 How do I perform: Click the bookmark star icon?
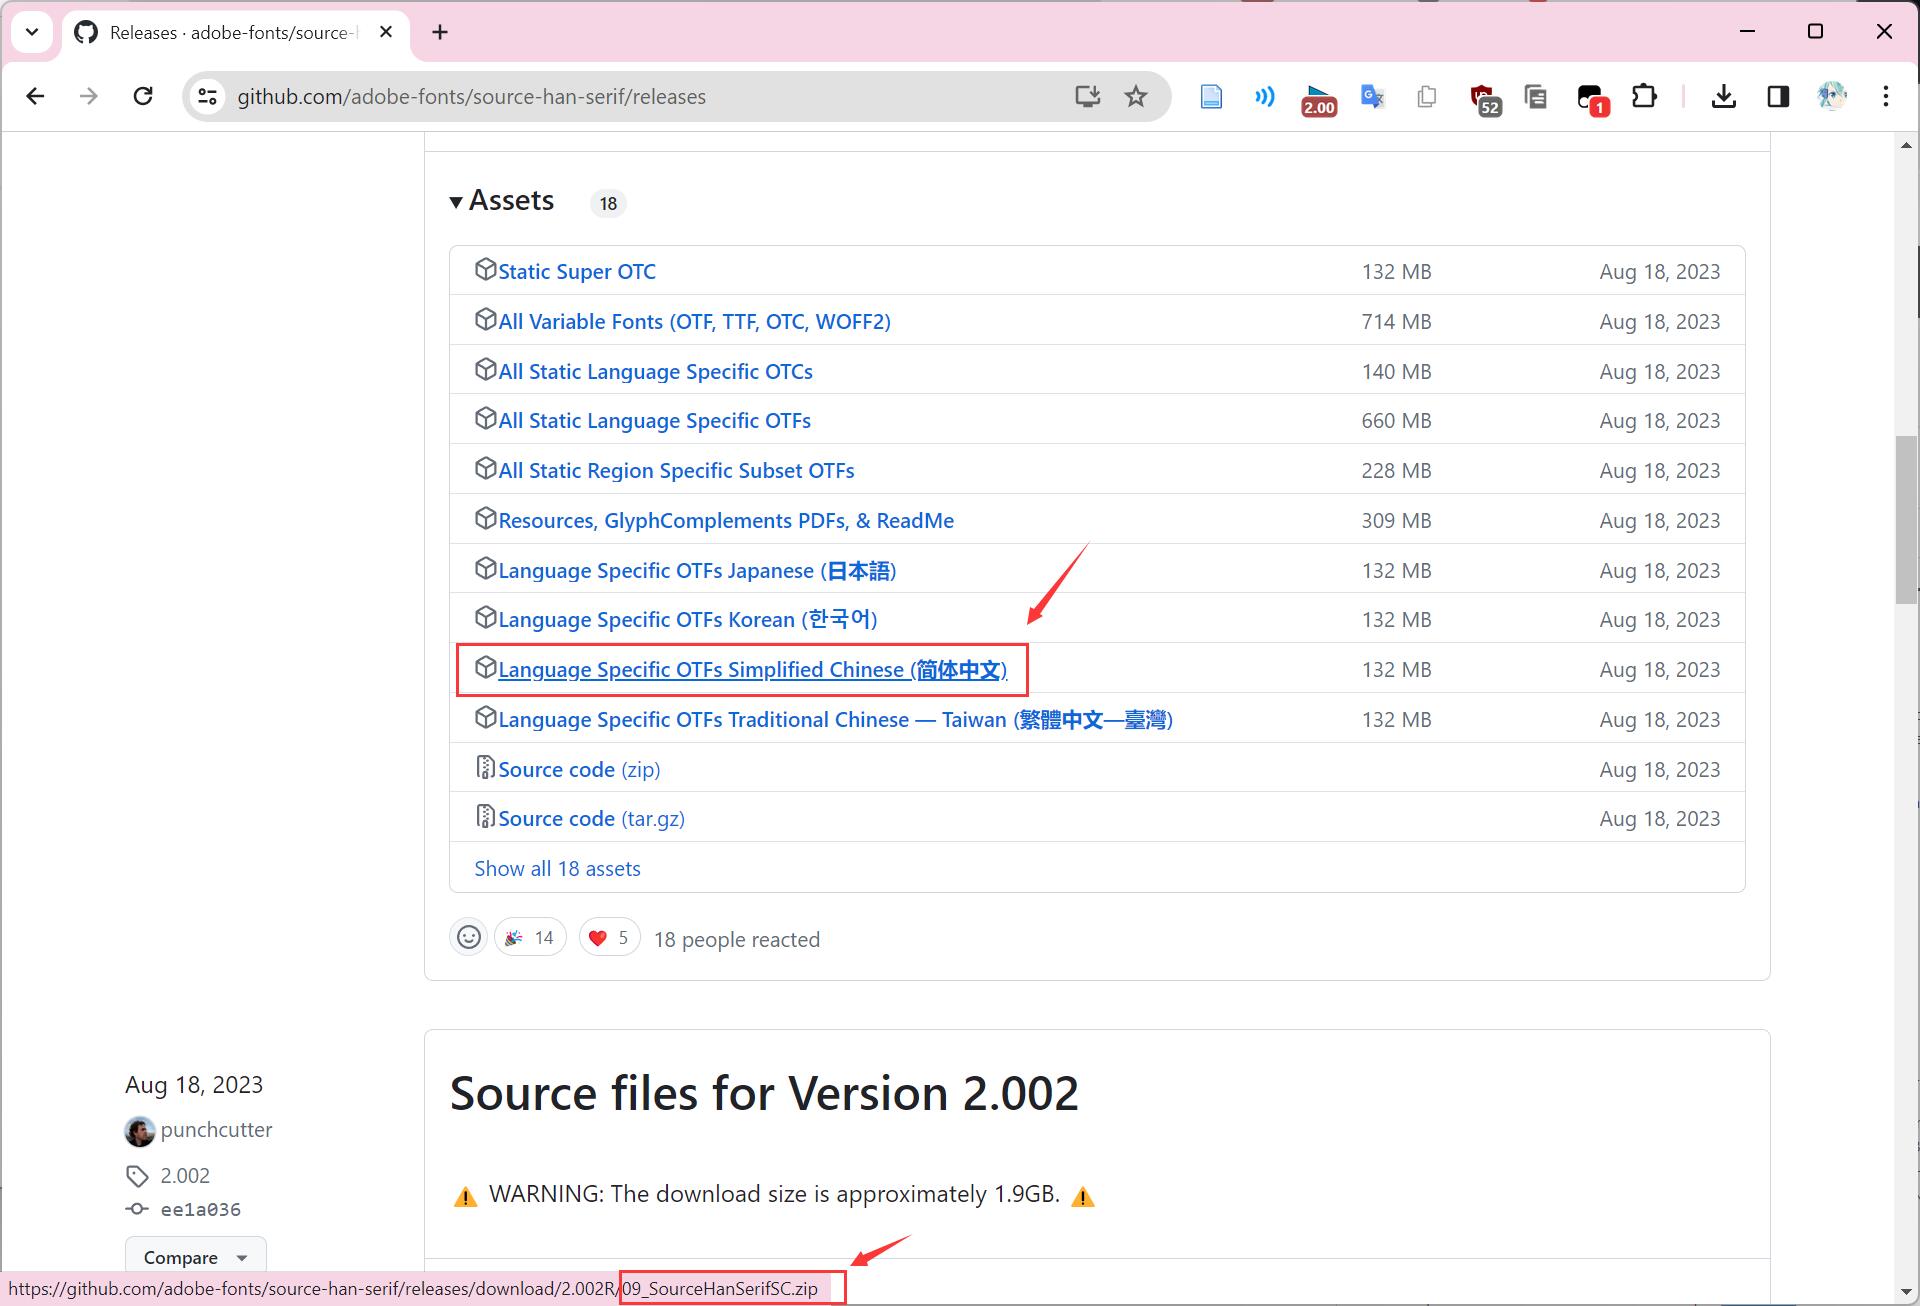(x=1136, y=96)
